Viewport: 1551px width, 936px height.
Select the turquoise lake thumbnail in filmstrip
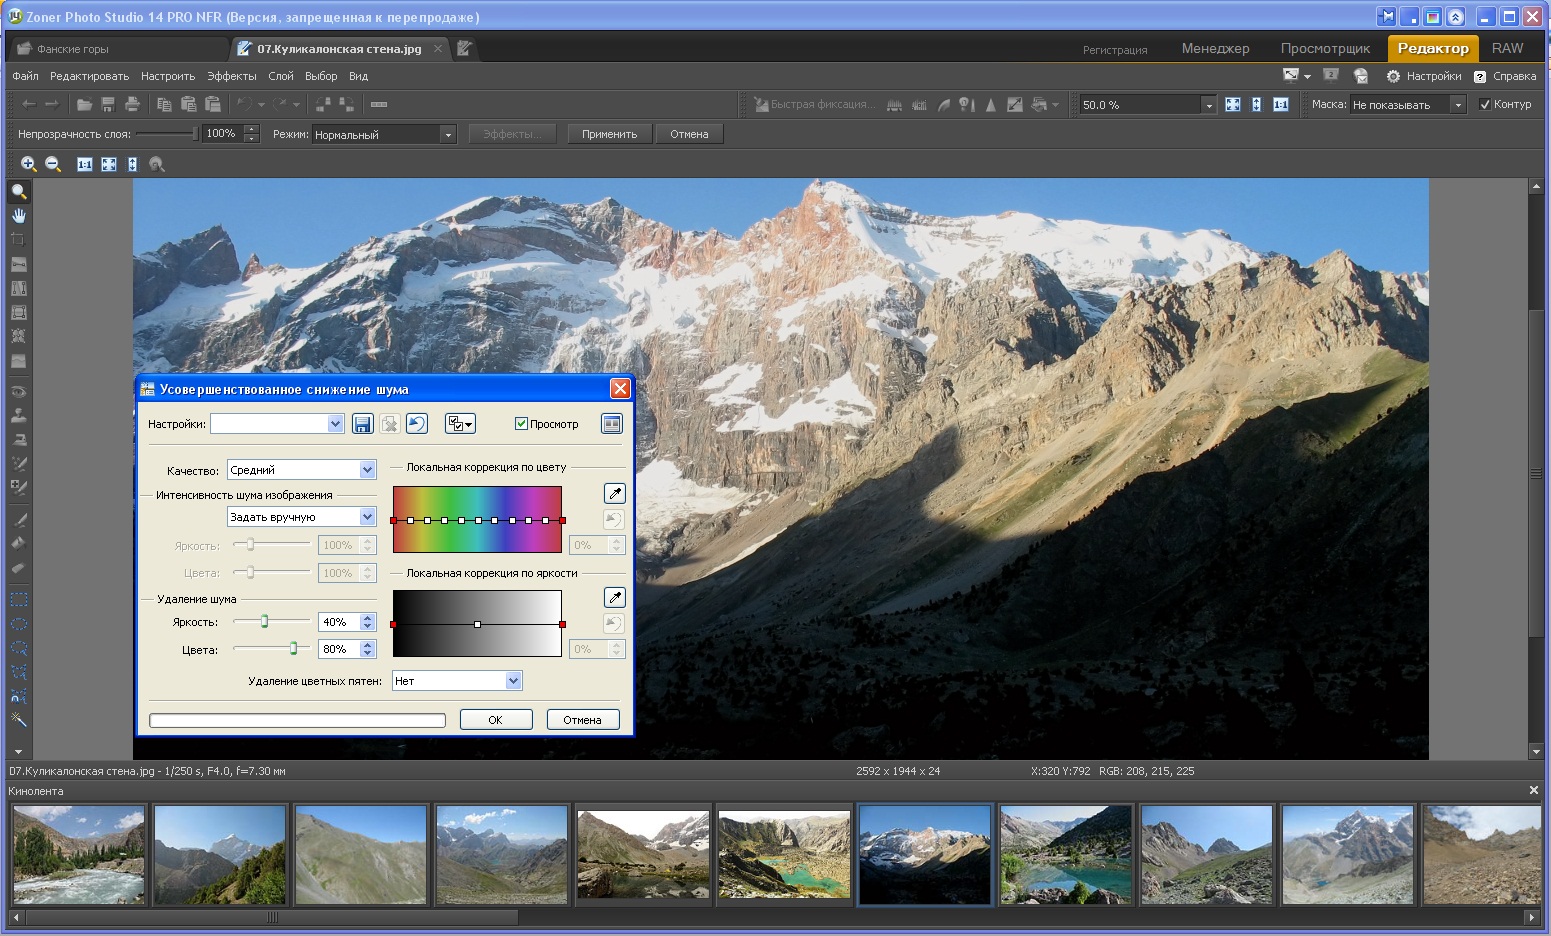click(x=784, y=856)
